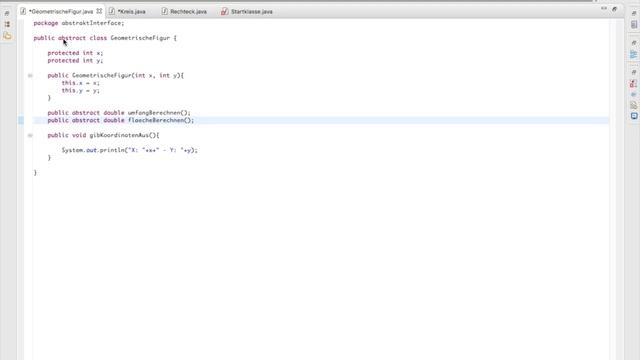Screen dimensions: 640x360
Task: Maximize the editor area
Action: pyautogui.click(x=614, y=9)
